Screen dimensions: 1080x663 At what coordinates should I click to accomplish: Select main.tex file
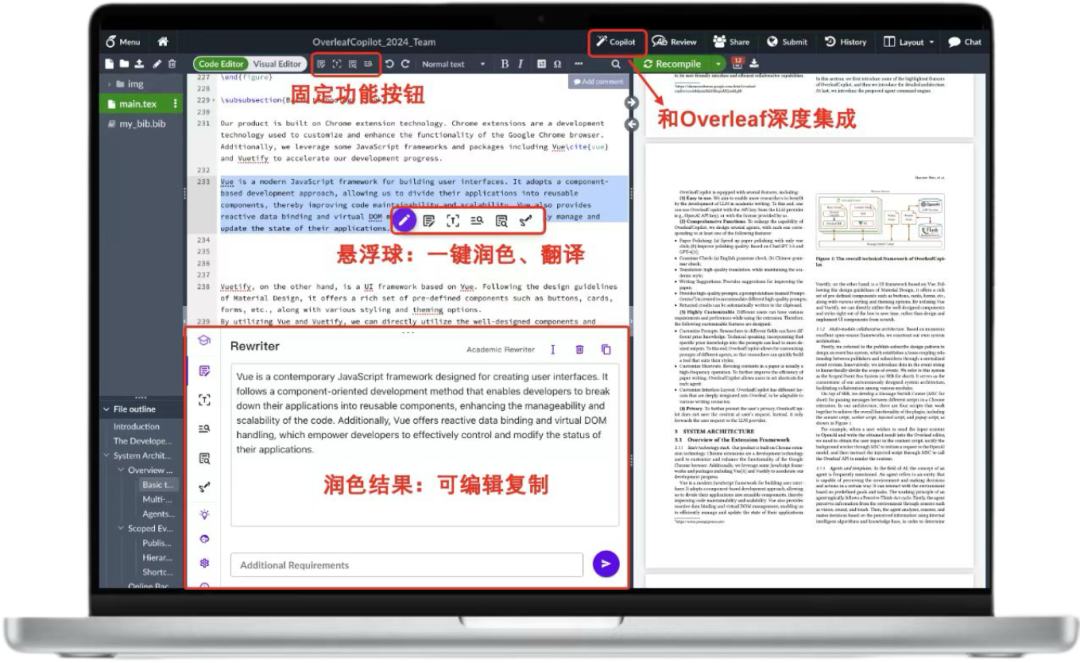[136, 104]
